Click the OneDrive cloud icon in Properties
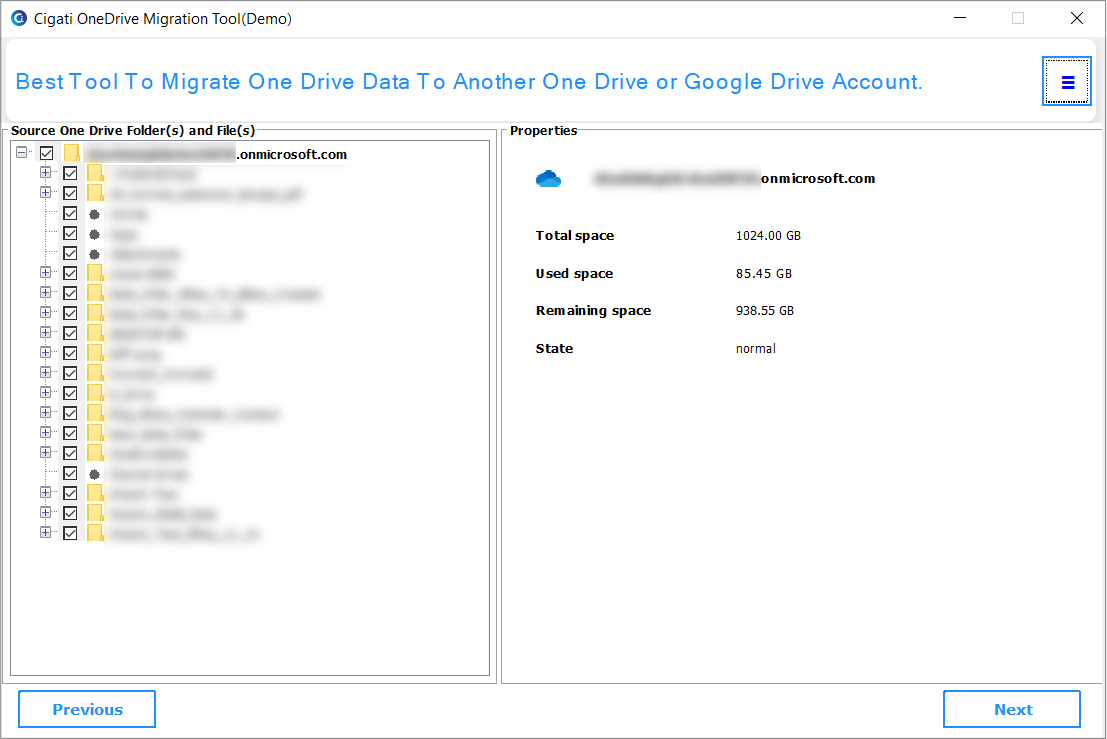1107x739 pixels. 549,179
